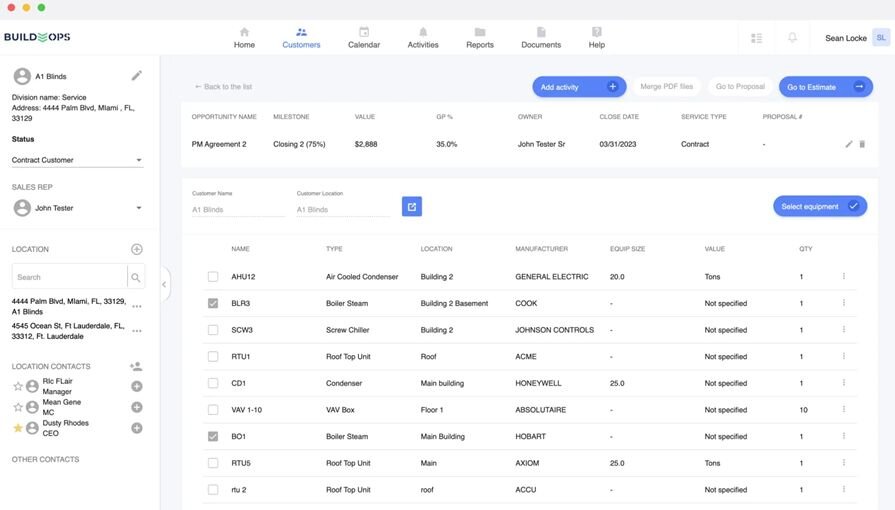The image size is (895, 510).
Task: Check the AHU12 equipment checkbox
Action: (x=213, y=276)
